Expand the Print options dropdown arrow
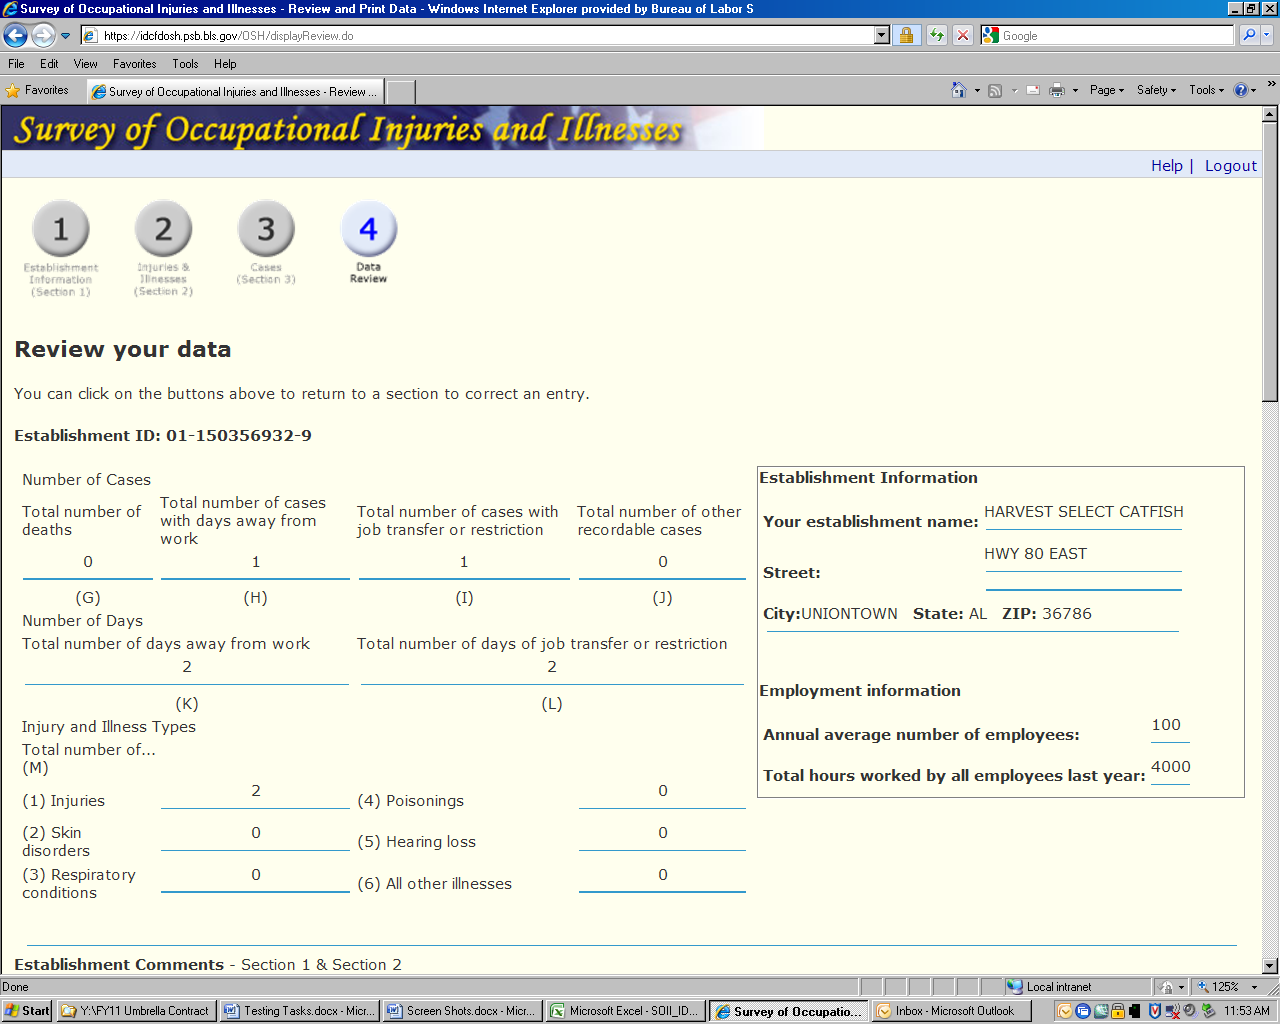Screen dimensions: 1280x1024 coord(1075,90)
